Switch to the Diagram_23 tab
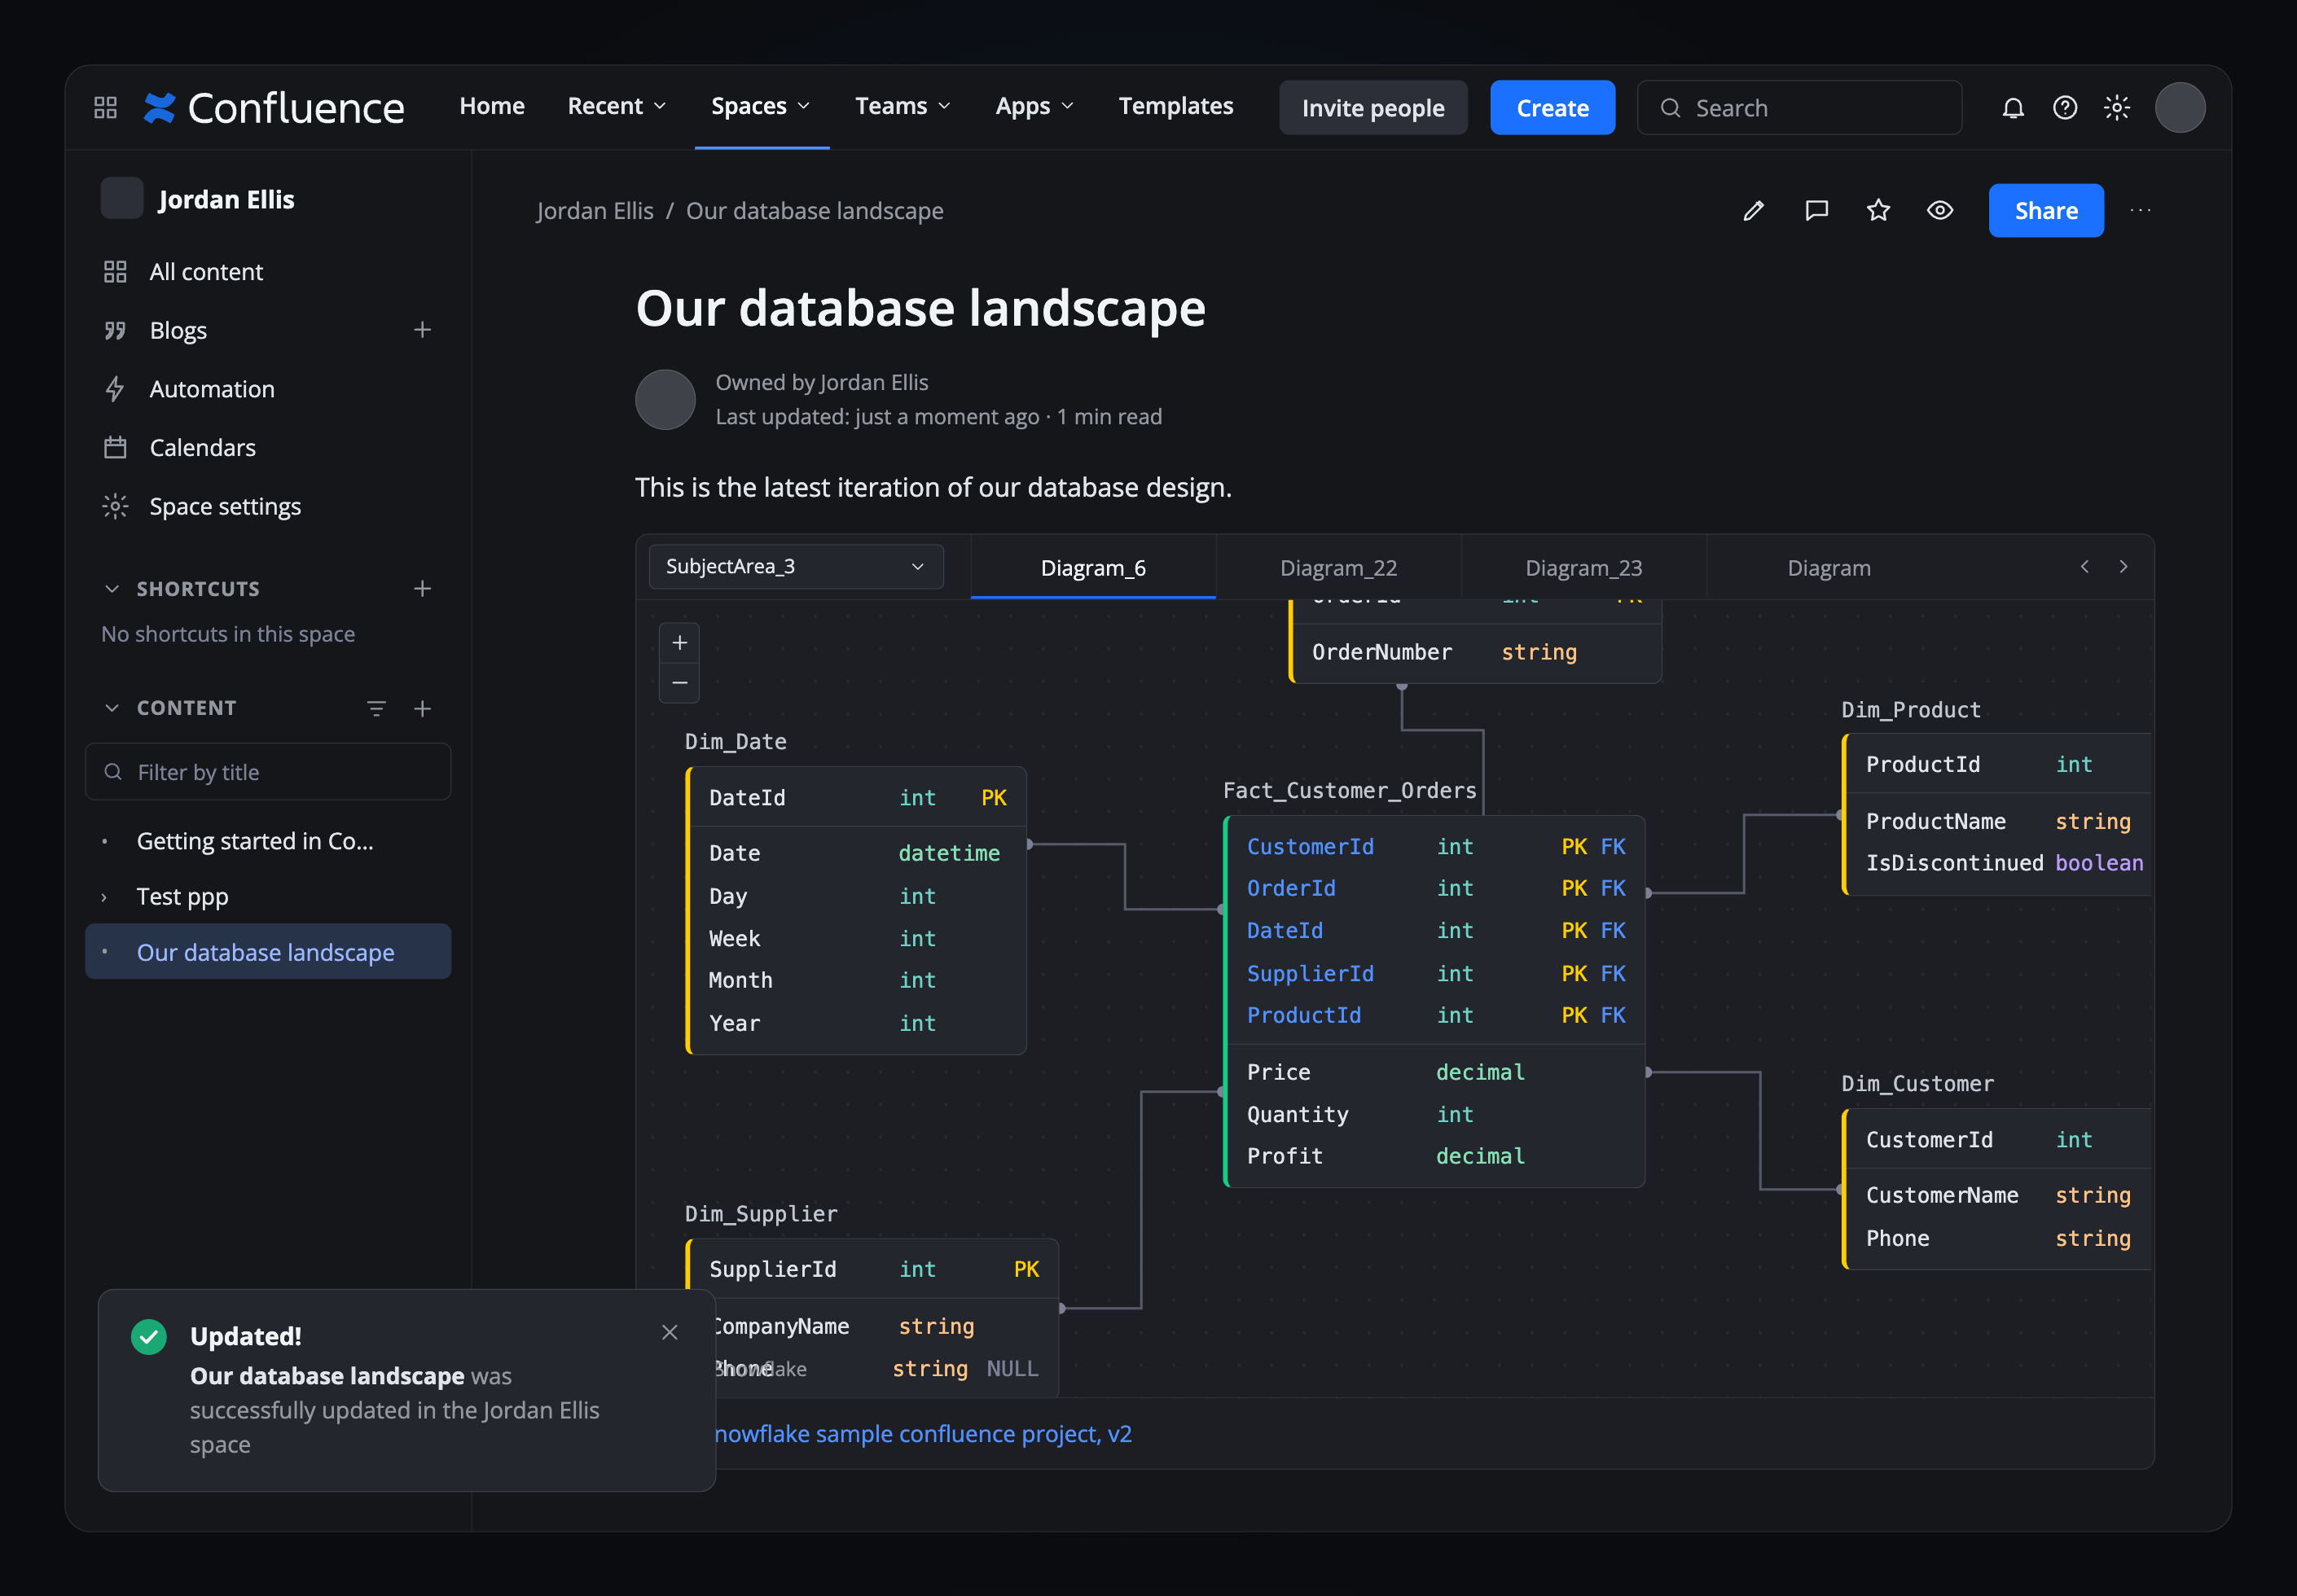Screen dimensions: 2297x1596 pyautogui.click(x=1583, y=568)
